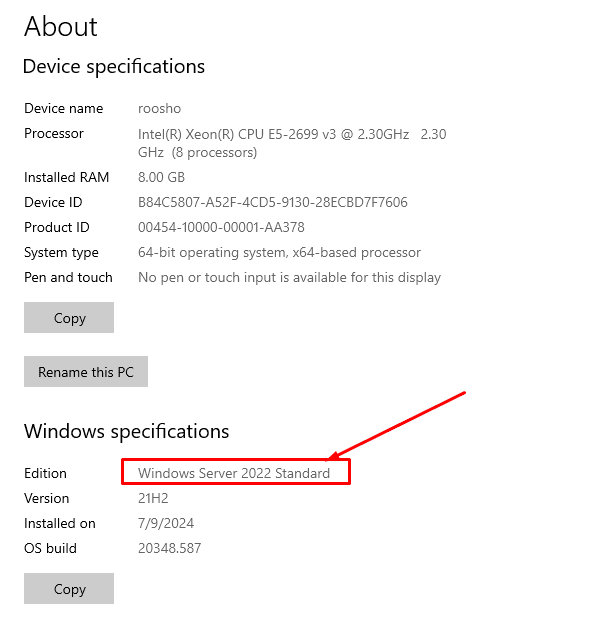Select the Windows specifications heading
614x618 pixels.
[x=126, y=432]
